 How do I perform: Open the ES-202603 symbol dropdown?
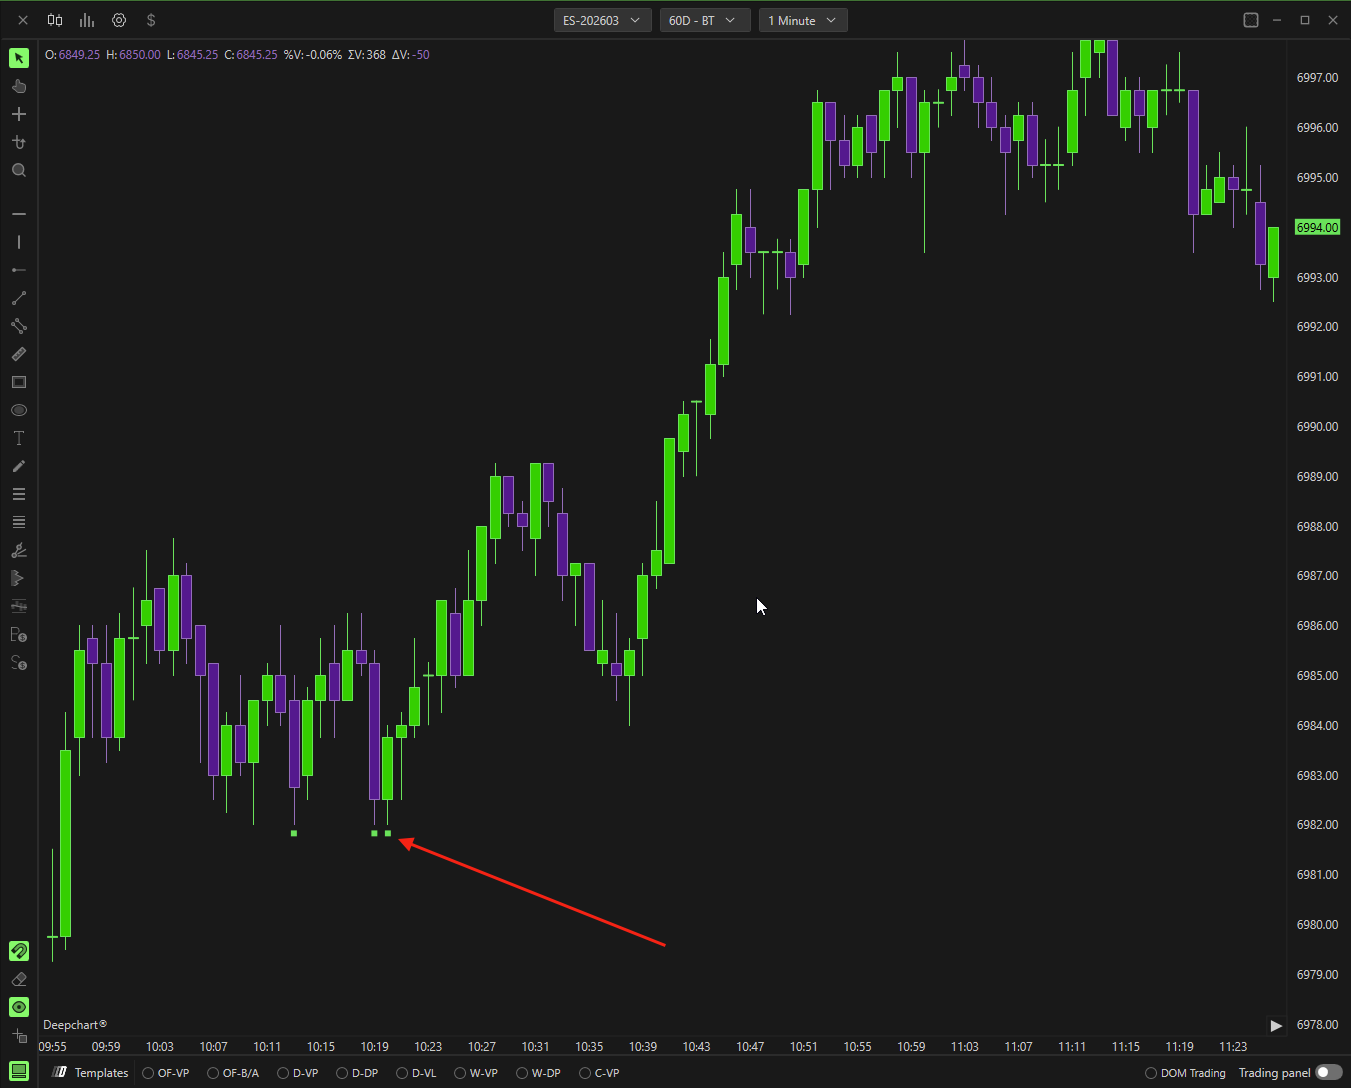[x=602, y=20]
